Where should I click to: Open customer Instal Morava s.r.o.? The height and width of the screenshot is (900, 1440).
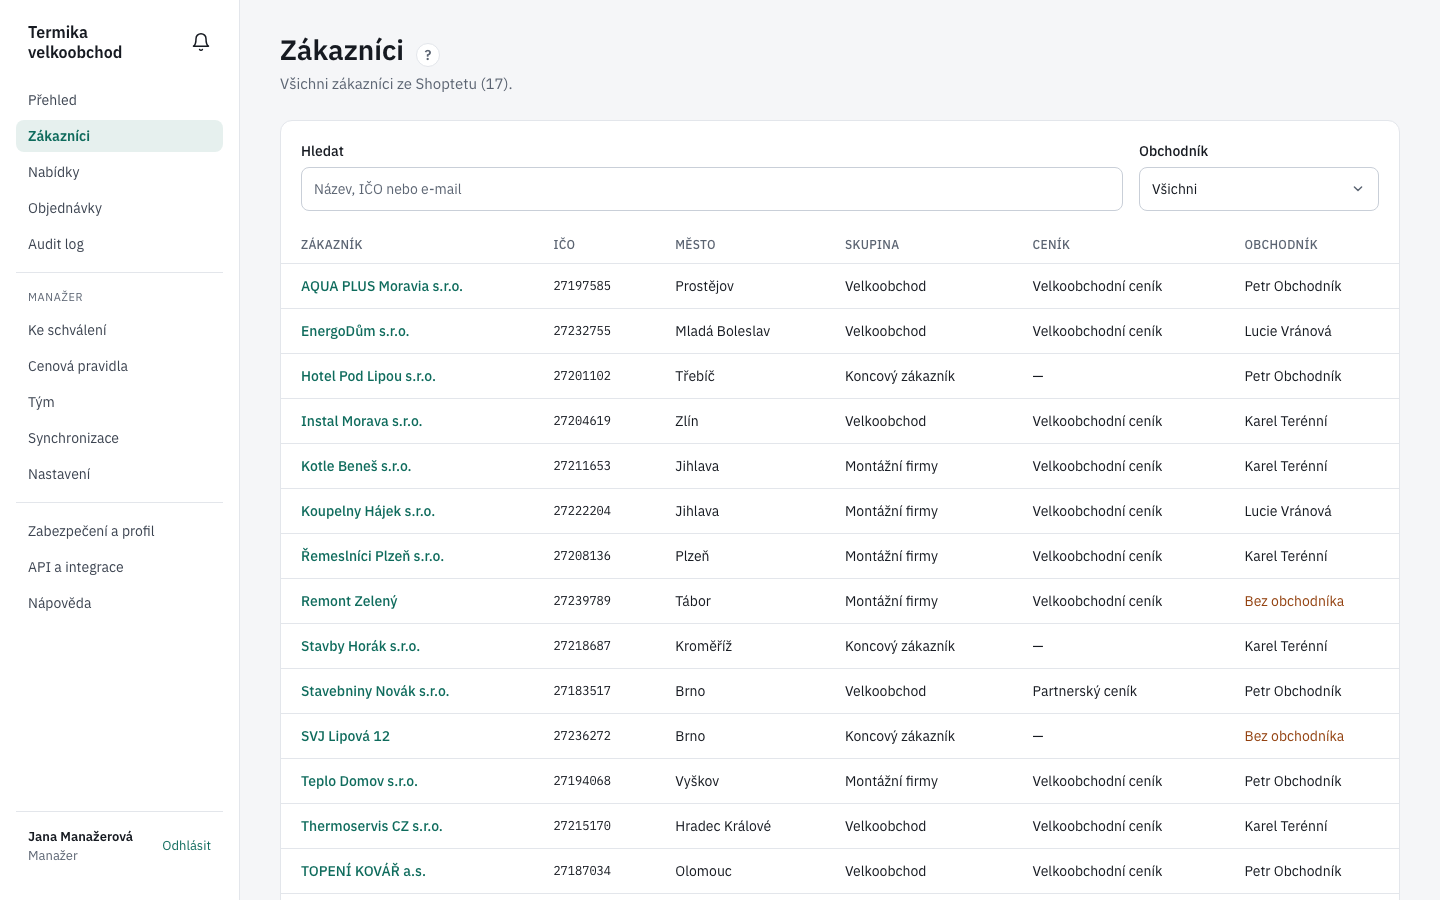pos(362,421)
